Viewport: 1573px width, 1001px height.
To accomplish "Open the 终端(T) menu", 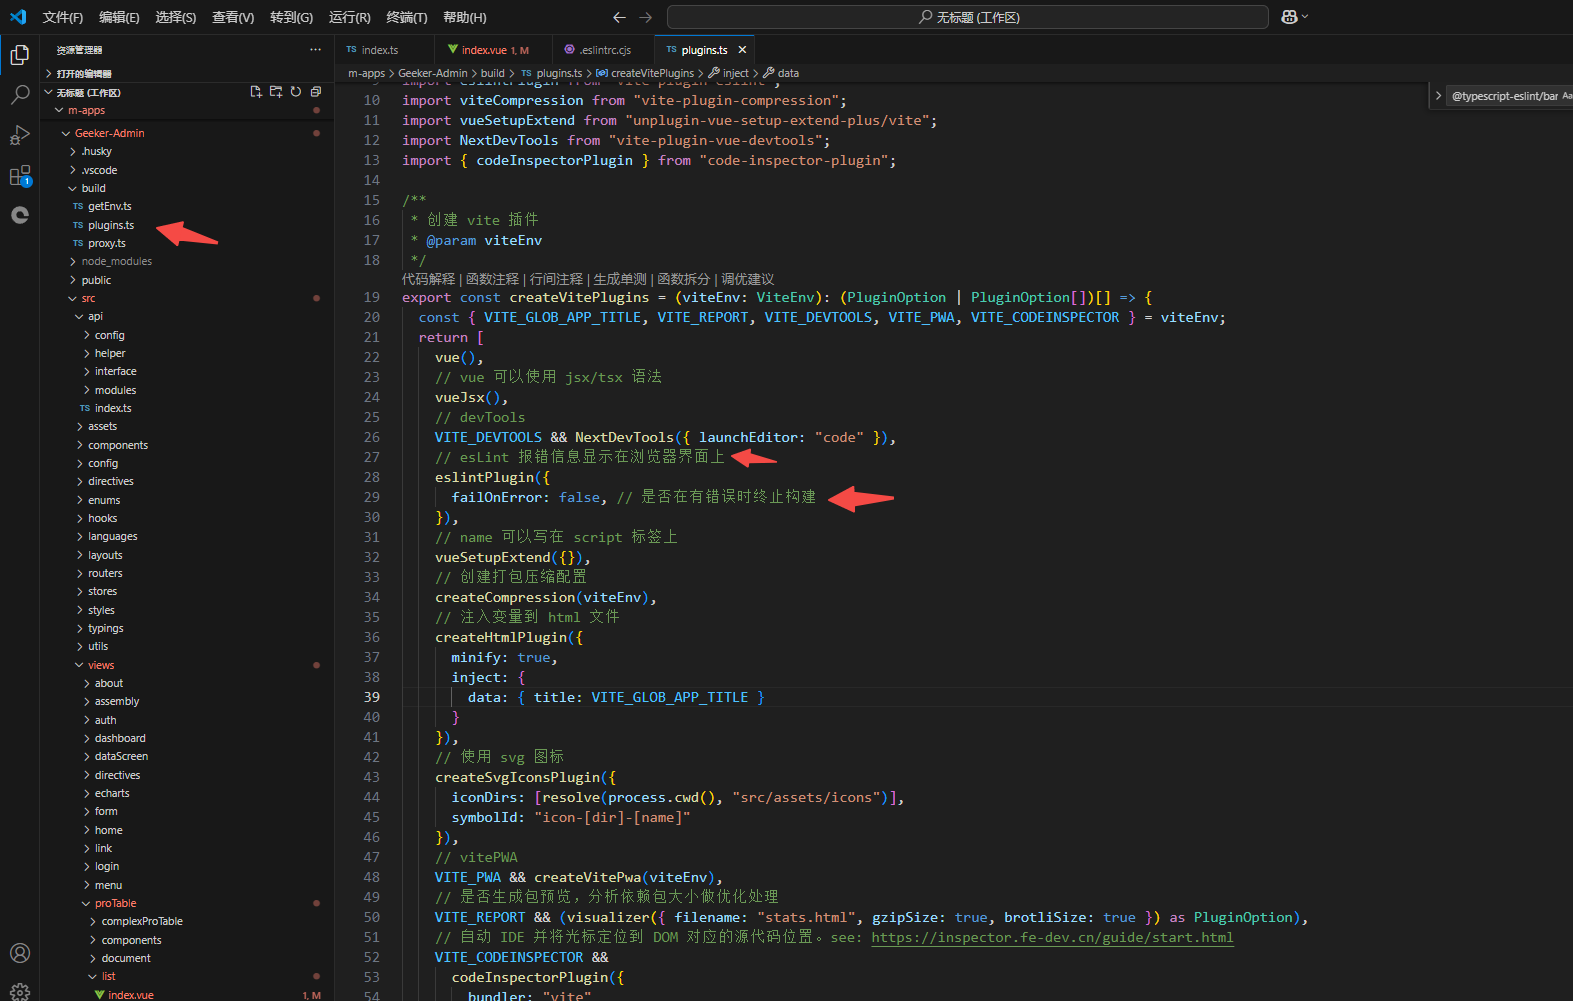I will (407, 17).
